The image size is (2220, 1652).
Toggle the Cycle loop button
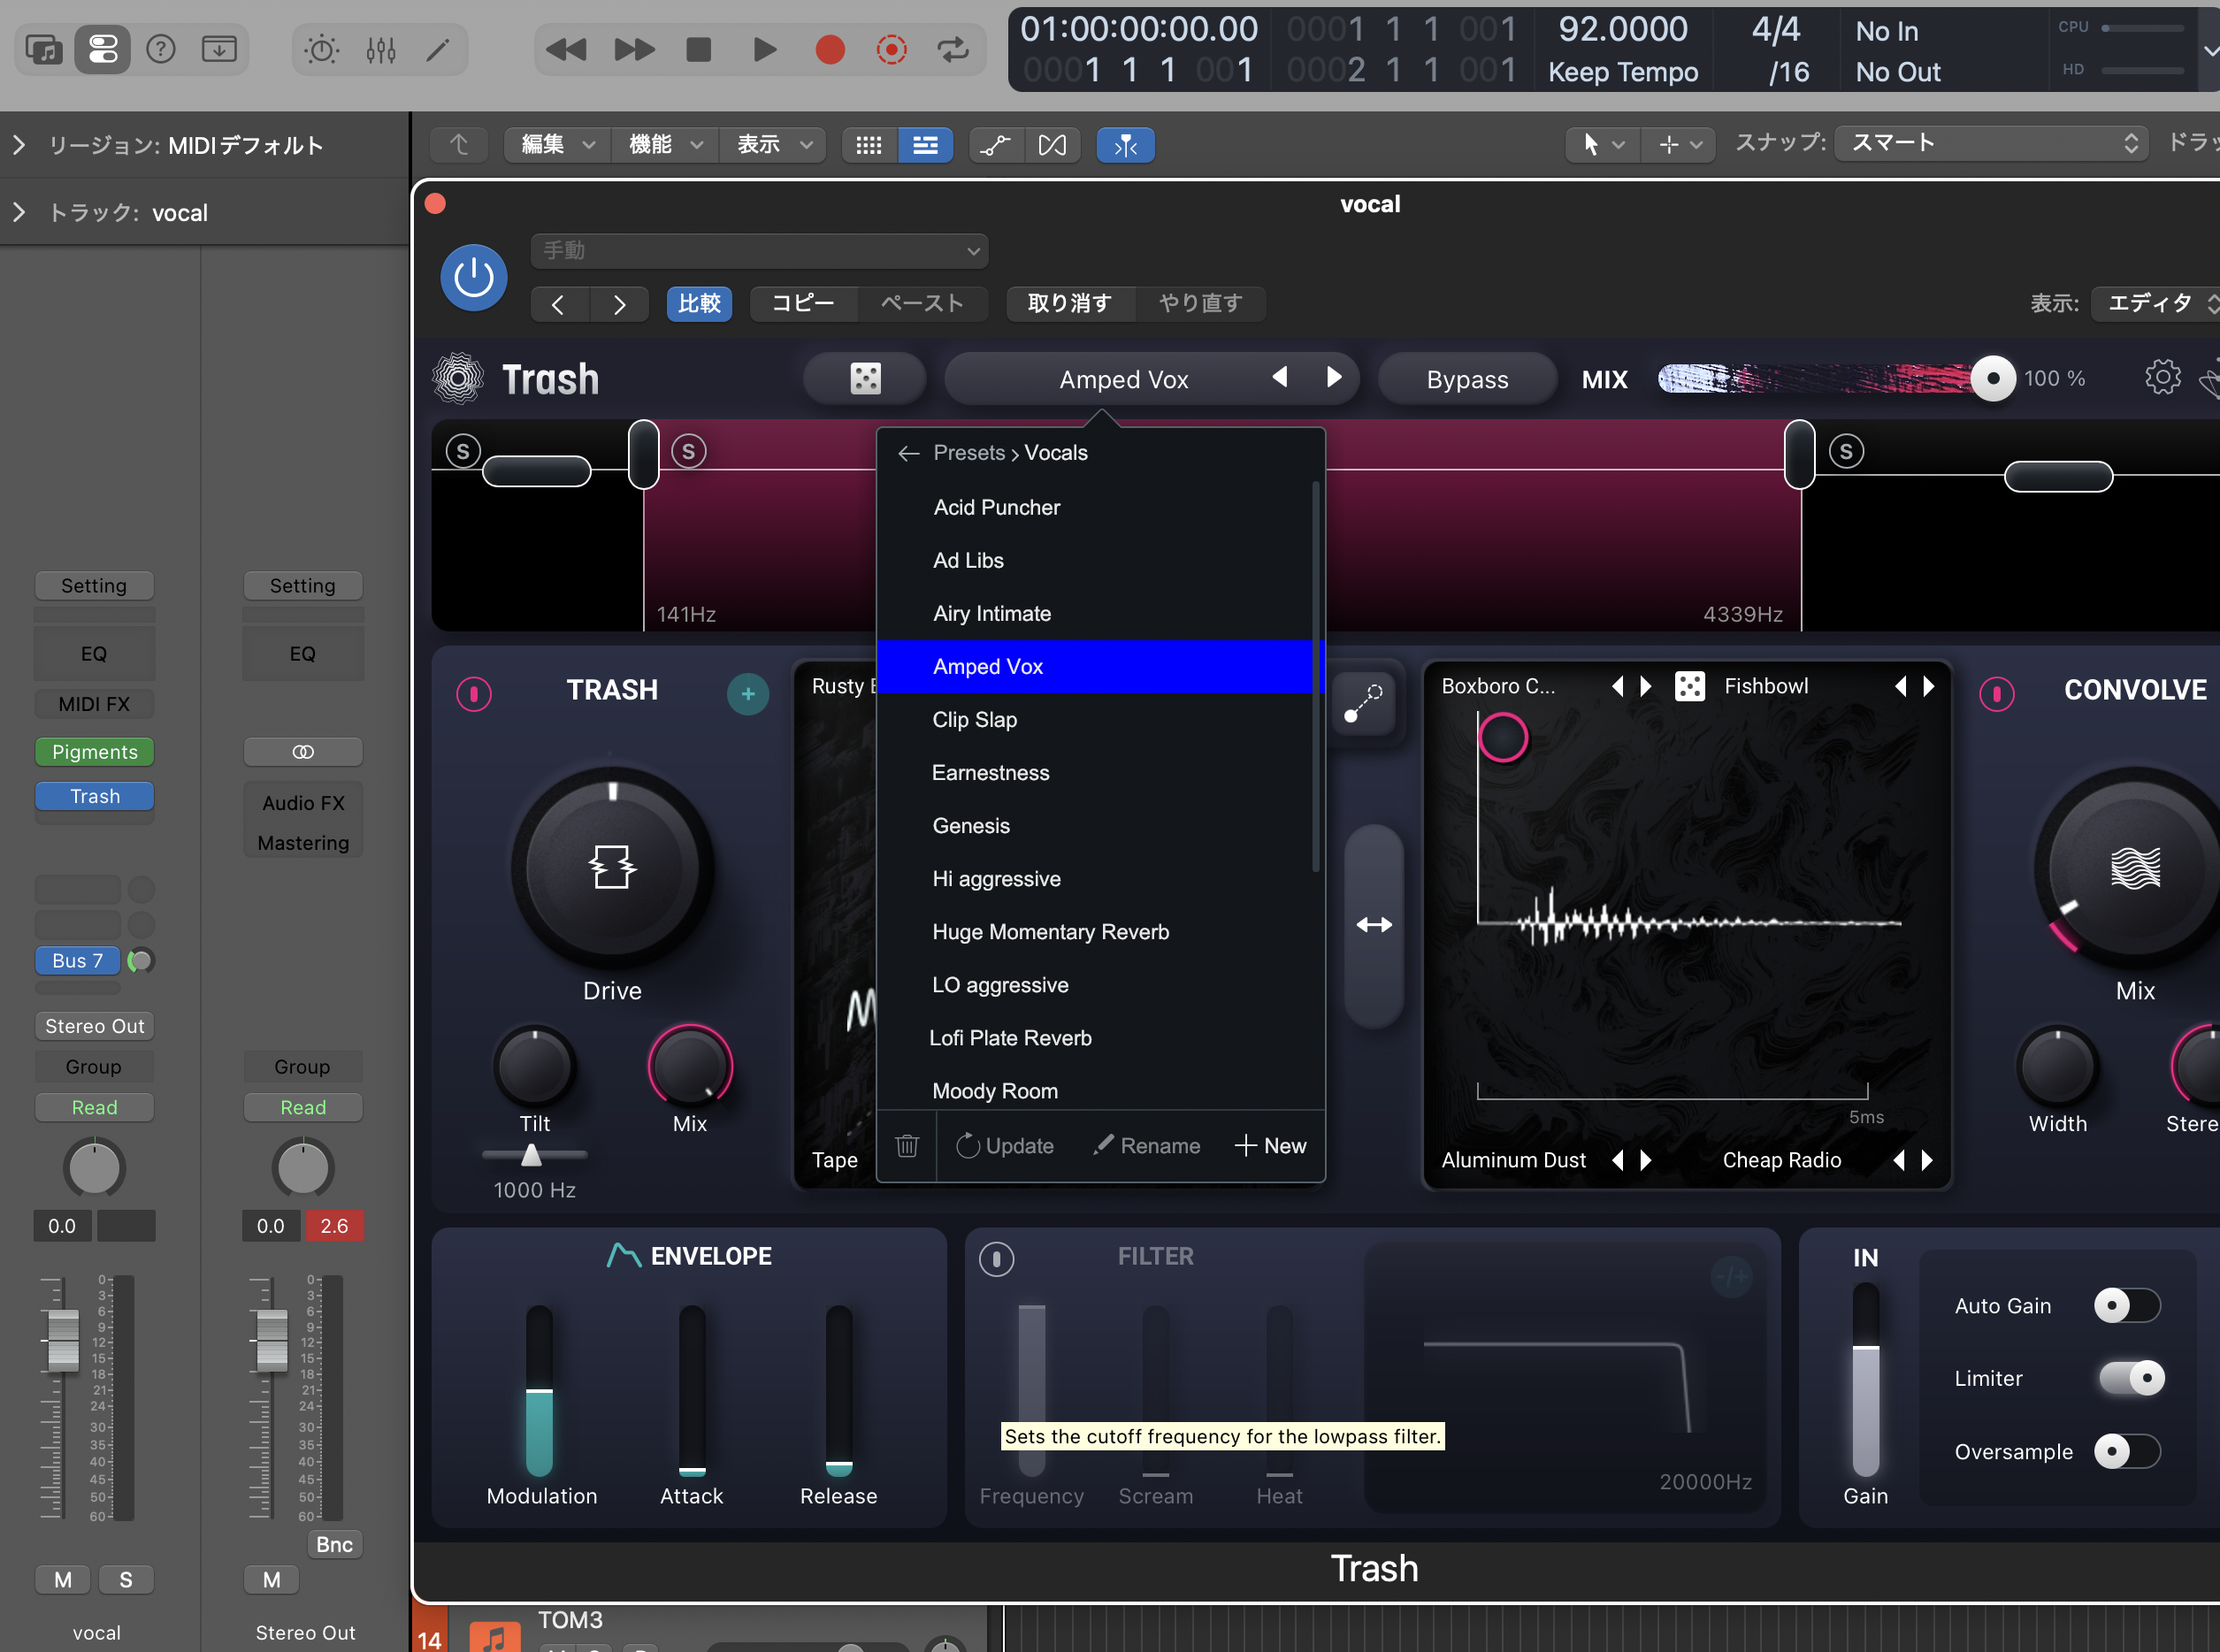coord(953,49)
